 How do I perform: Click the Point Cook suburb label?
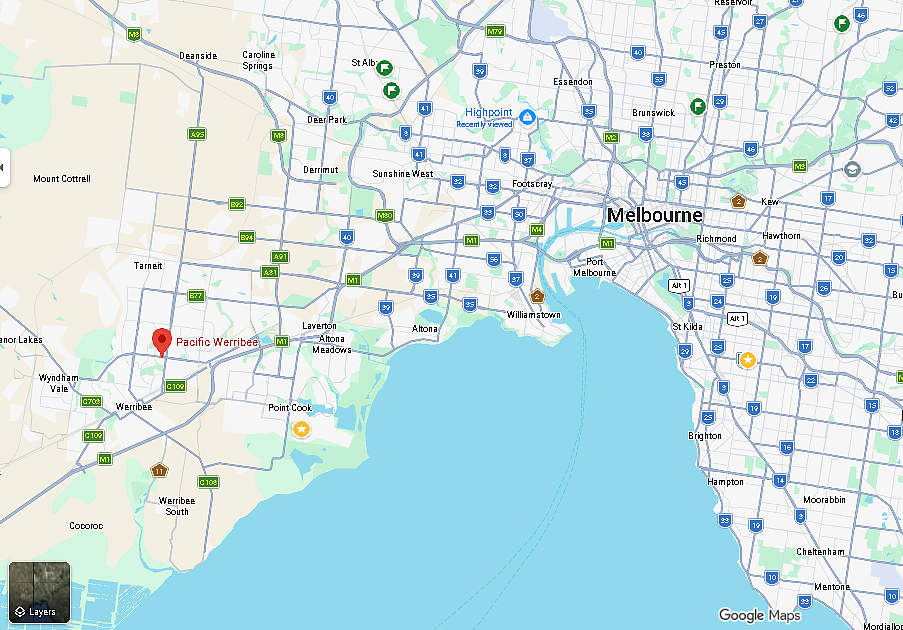(x=290, y=408)
